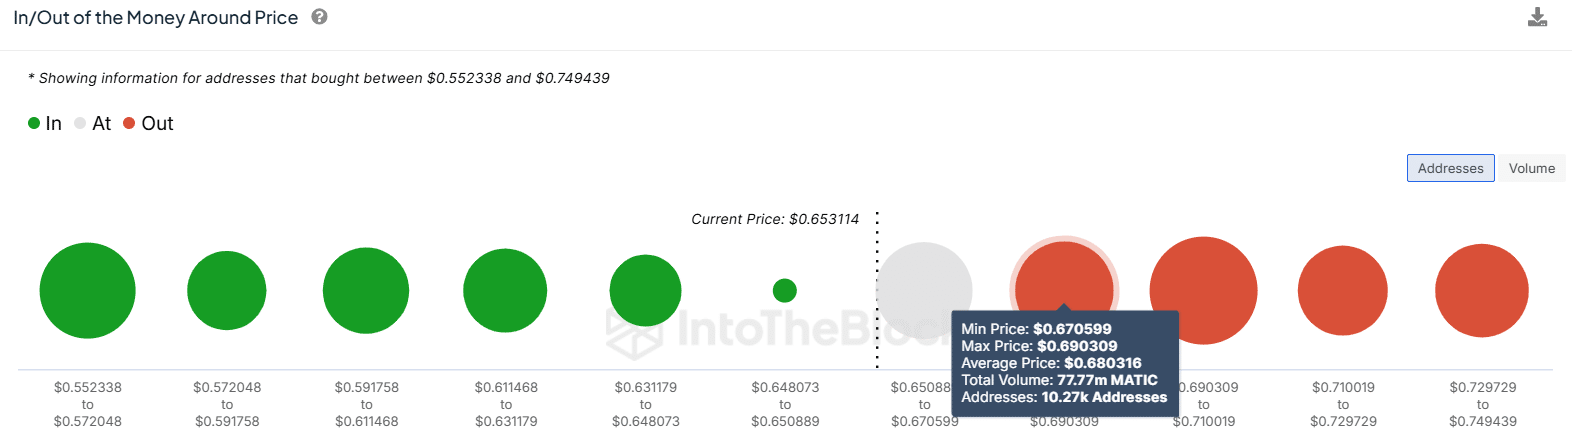
Task: Click the green bubble for $0.631179 to $0.648073
Action: 645,290
